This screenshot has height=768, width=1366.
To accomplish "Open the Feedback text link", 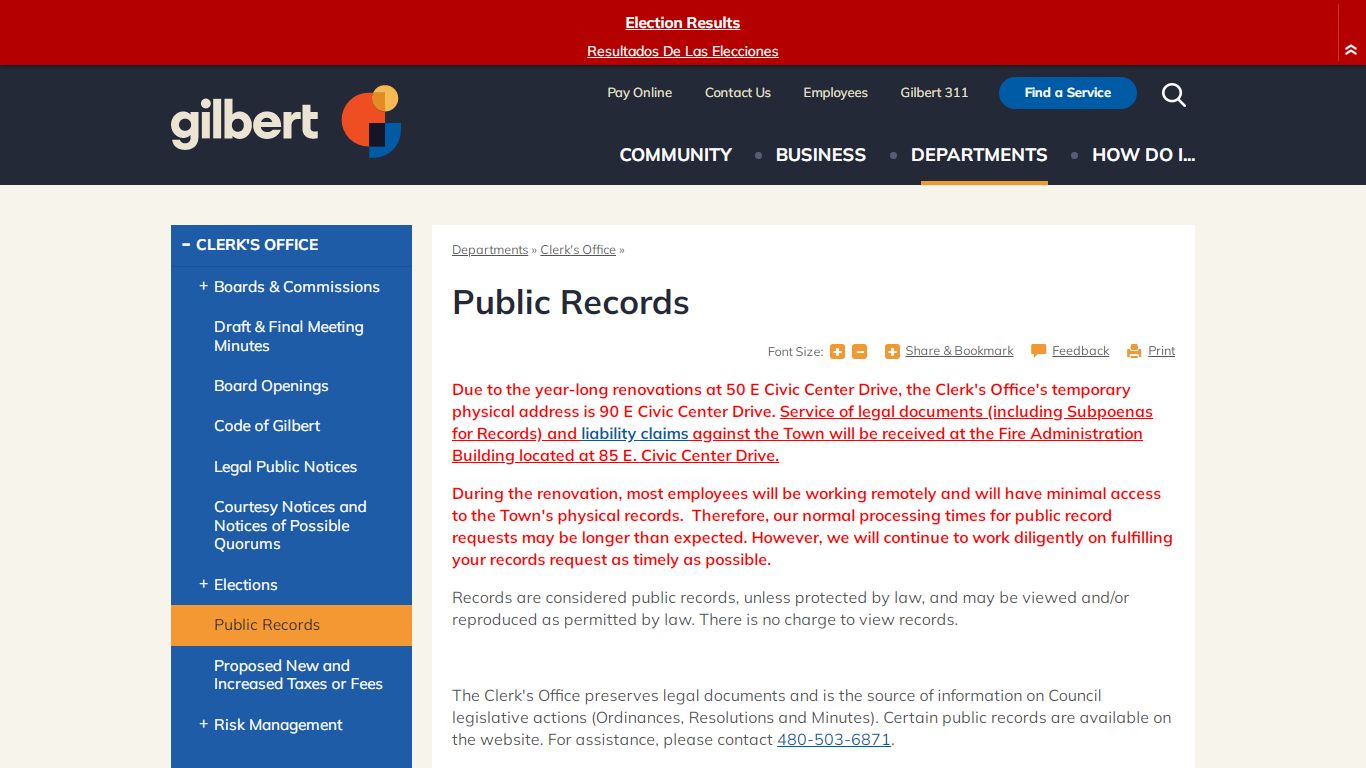I will tap(1081, 351).
